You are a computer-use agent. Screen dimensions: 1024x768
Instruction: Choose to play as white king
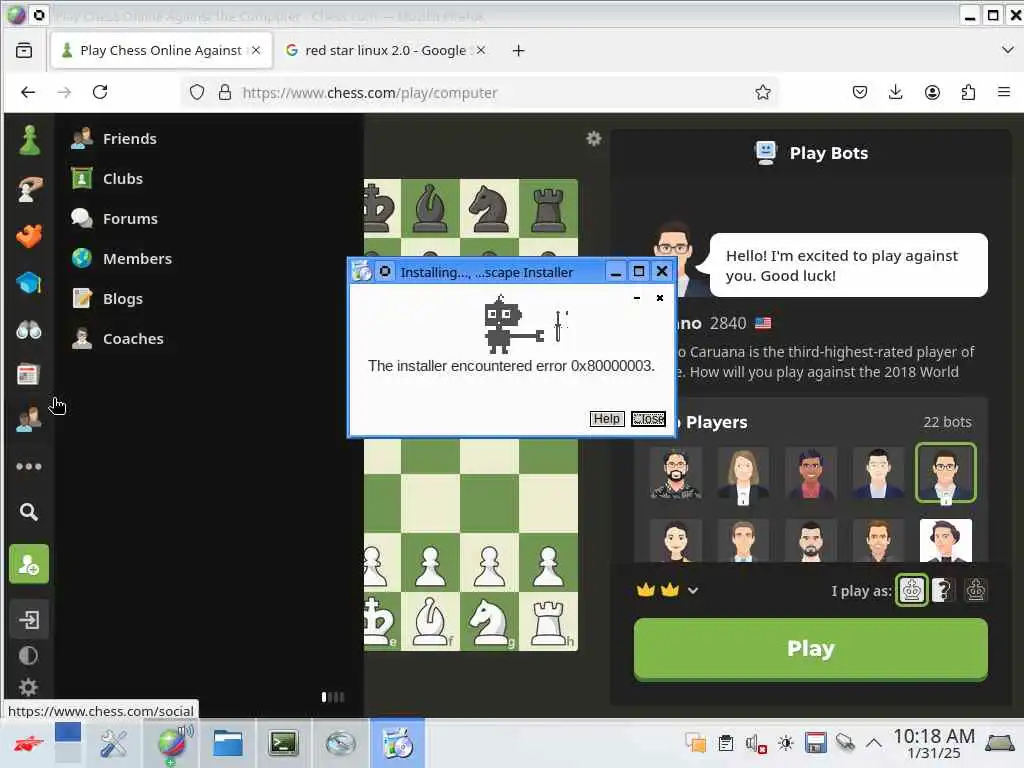pyautogui.click(x=912, y=590)
